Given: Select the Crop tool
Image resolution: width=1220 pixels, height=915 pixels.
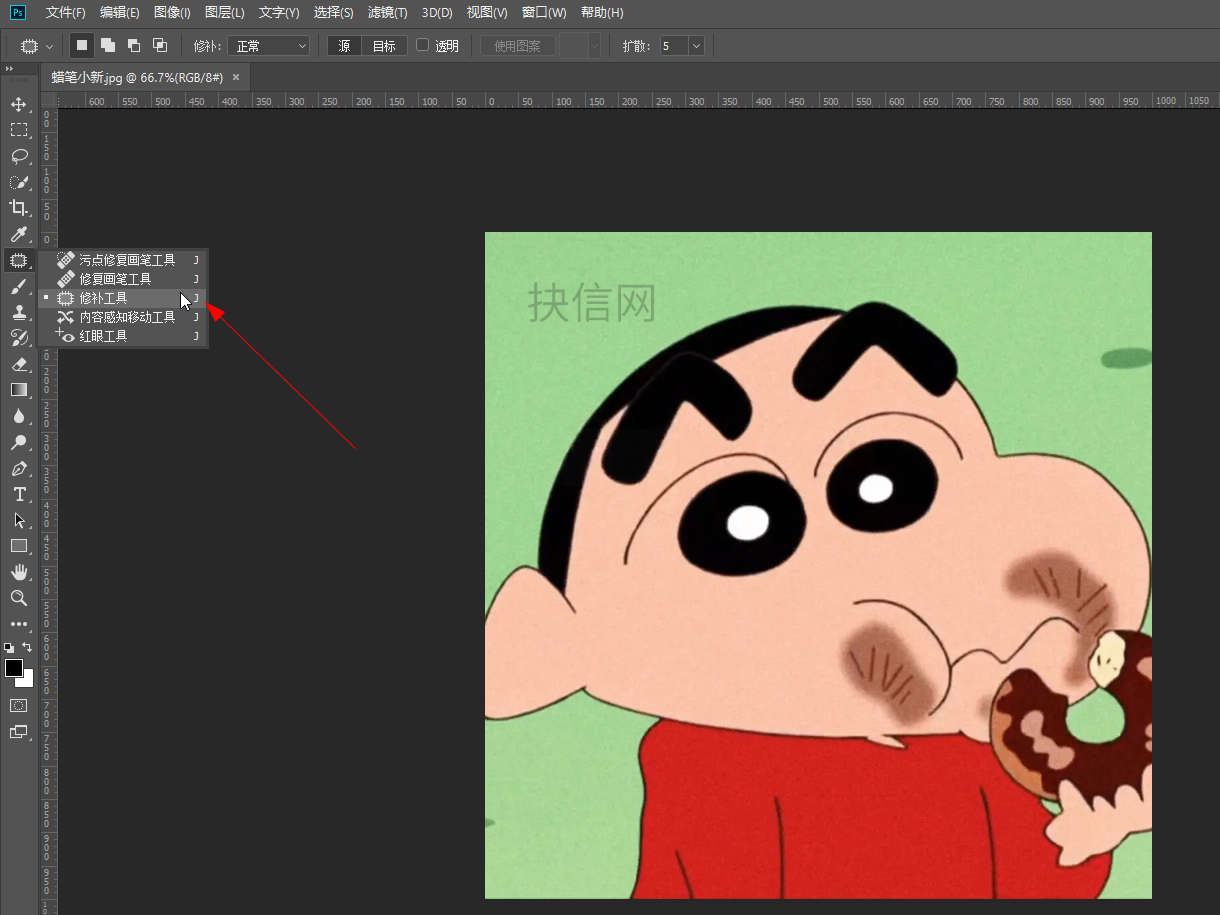Looking at the screenshot, I should pyautogui.click(x=18, y=208).
